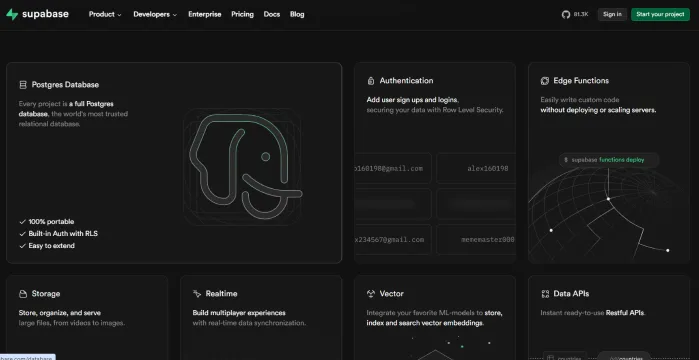Click the Data APIs icon

point(545,294)
